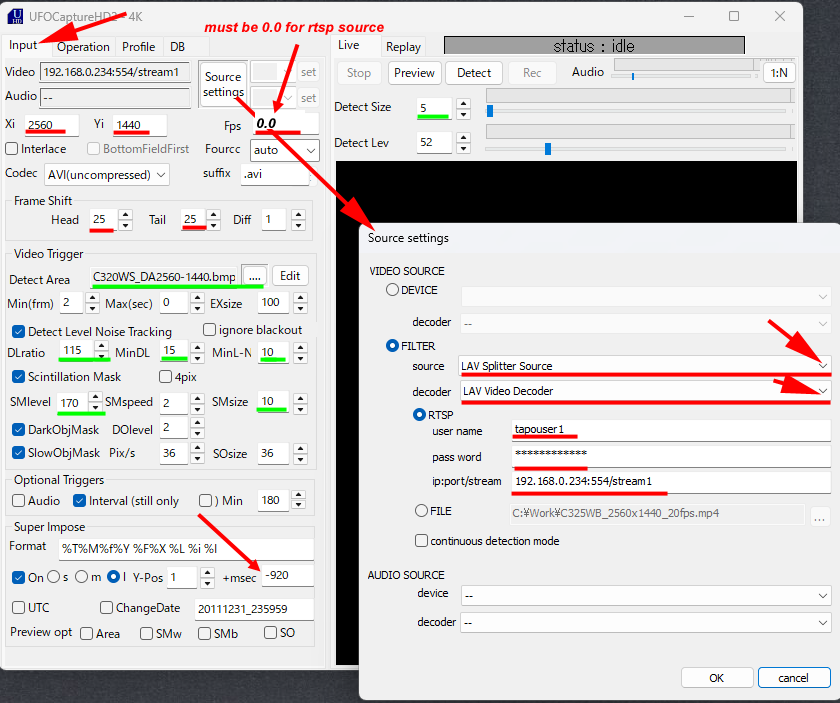Screen dimensions: 840x703
Task: Switch to the Replay tab
Action: (x=403, y=47)
